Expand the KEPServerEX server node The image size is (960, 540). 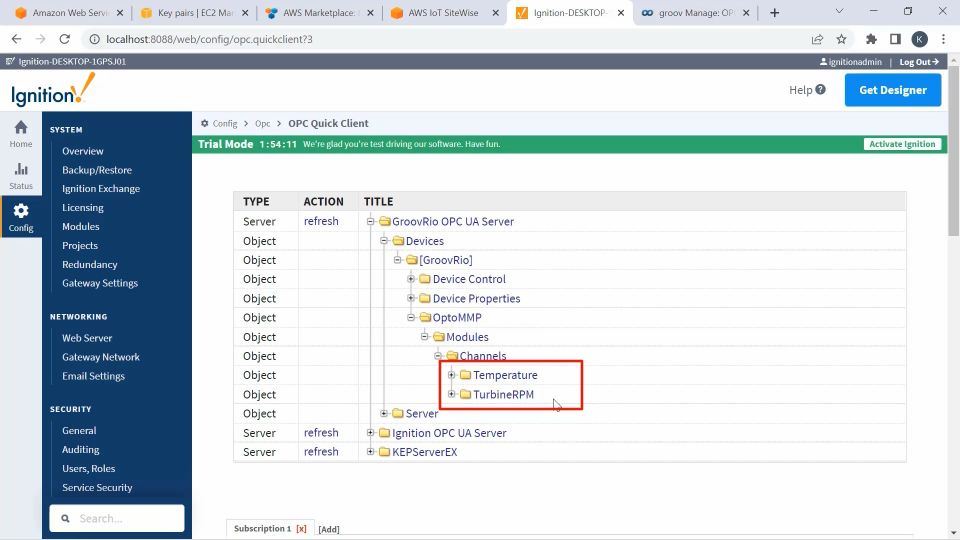370,452
